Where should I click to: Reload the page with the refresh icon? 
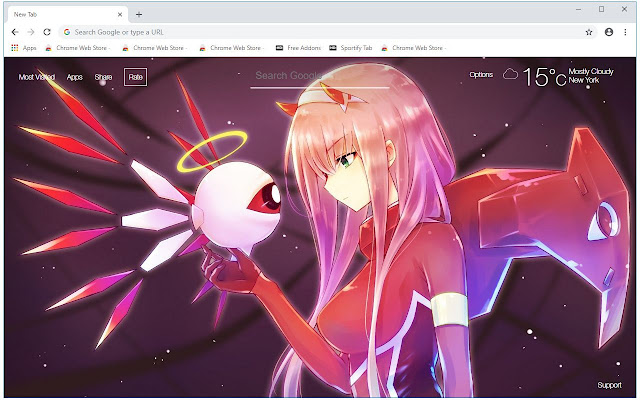click(x=47, y=32)
